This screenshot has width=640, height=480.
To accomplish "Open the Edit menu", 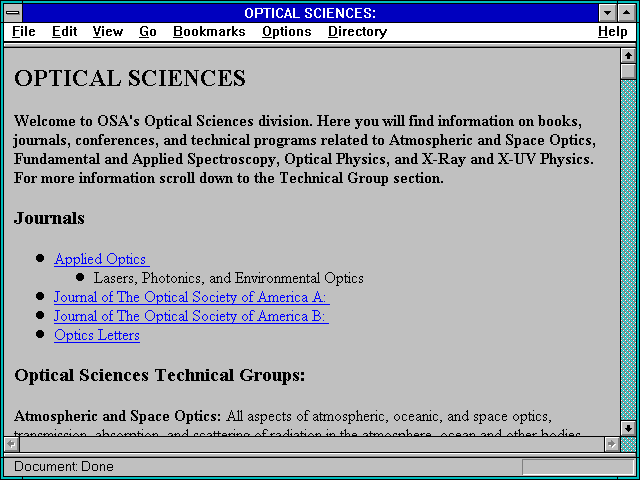I will point(64,32).
